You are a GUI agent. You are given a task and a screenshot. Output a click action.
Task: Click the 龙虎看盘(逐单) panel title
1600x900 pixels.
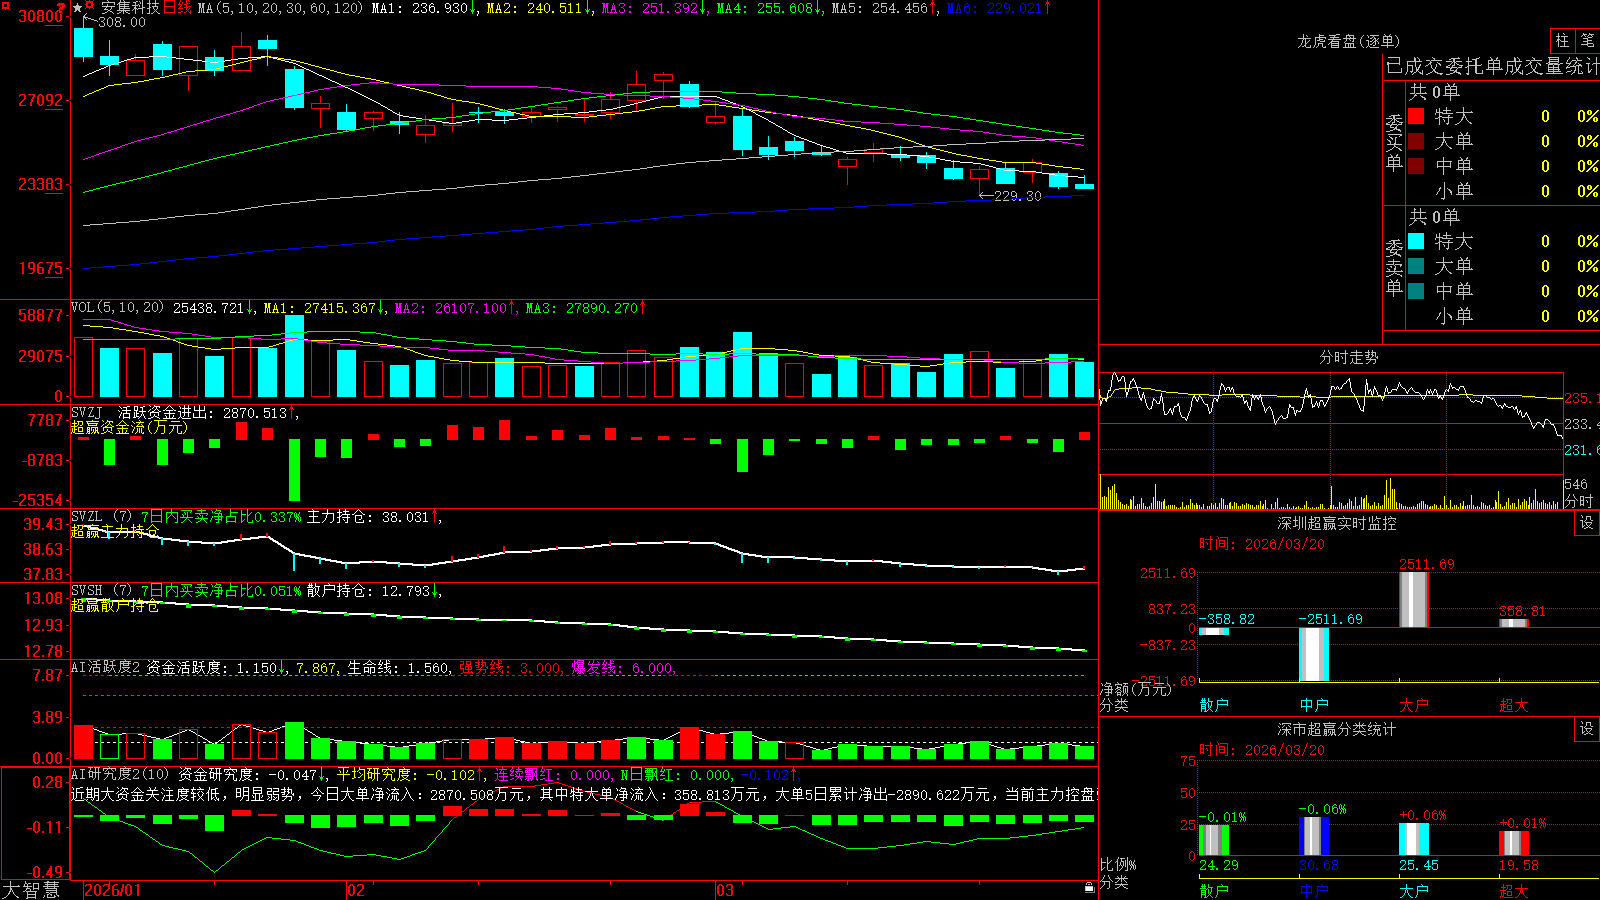click(1348, 41)
